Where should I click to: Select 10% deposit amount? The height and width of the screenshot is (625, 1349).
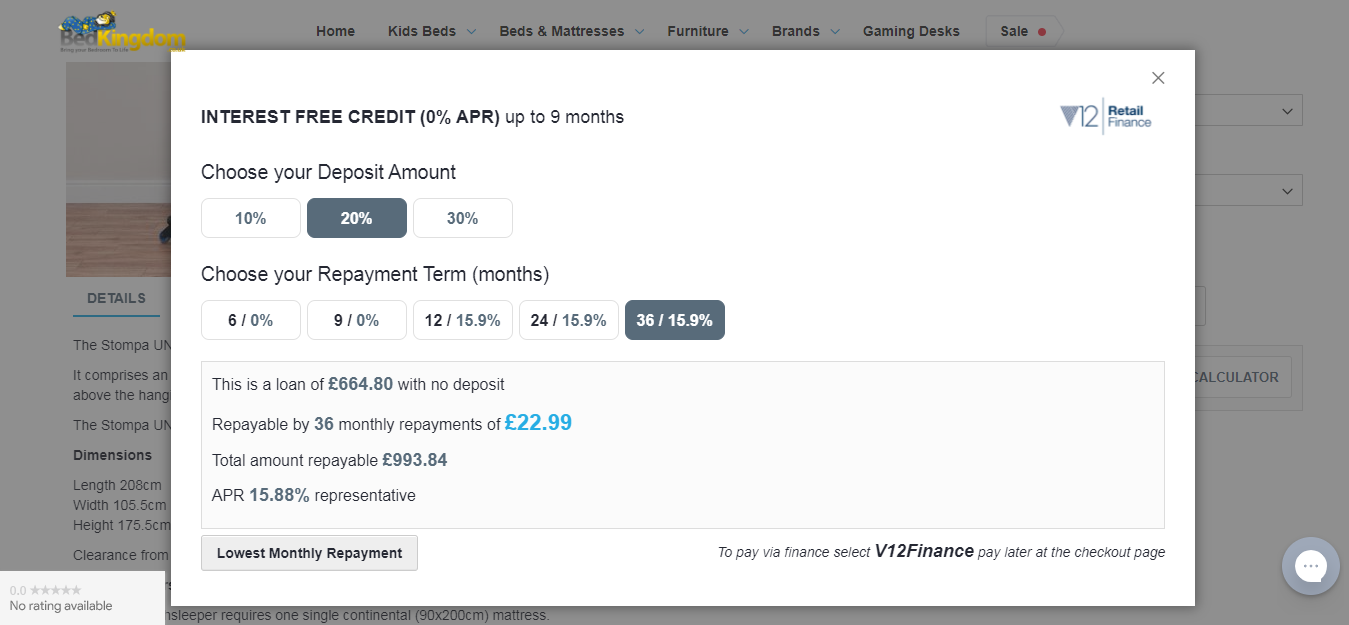click(251, 218)
